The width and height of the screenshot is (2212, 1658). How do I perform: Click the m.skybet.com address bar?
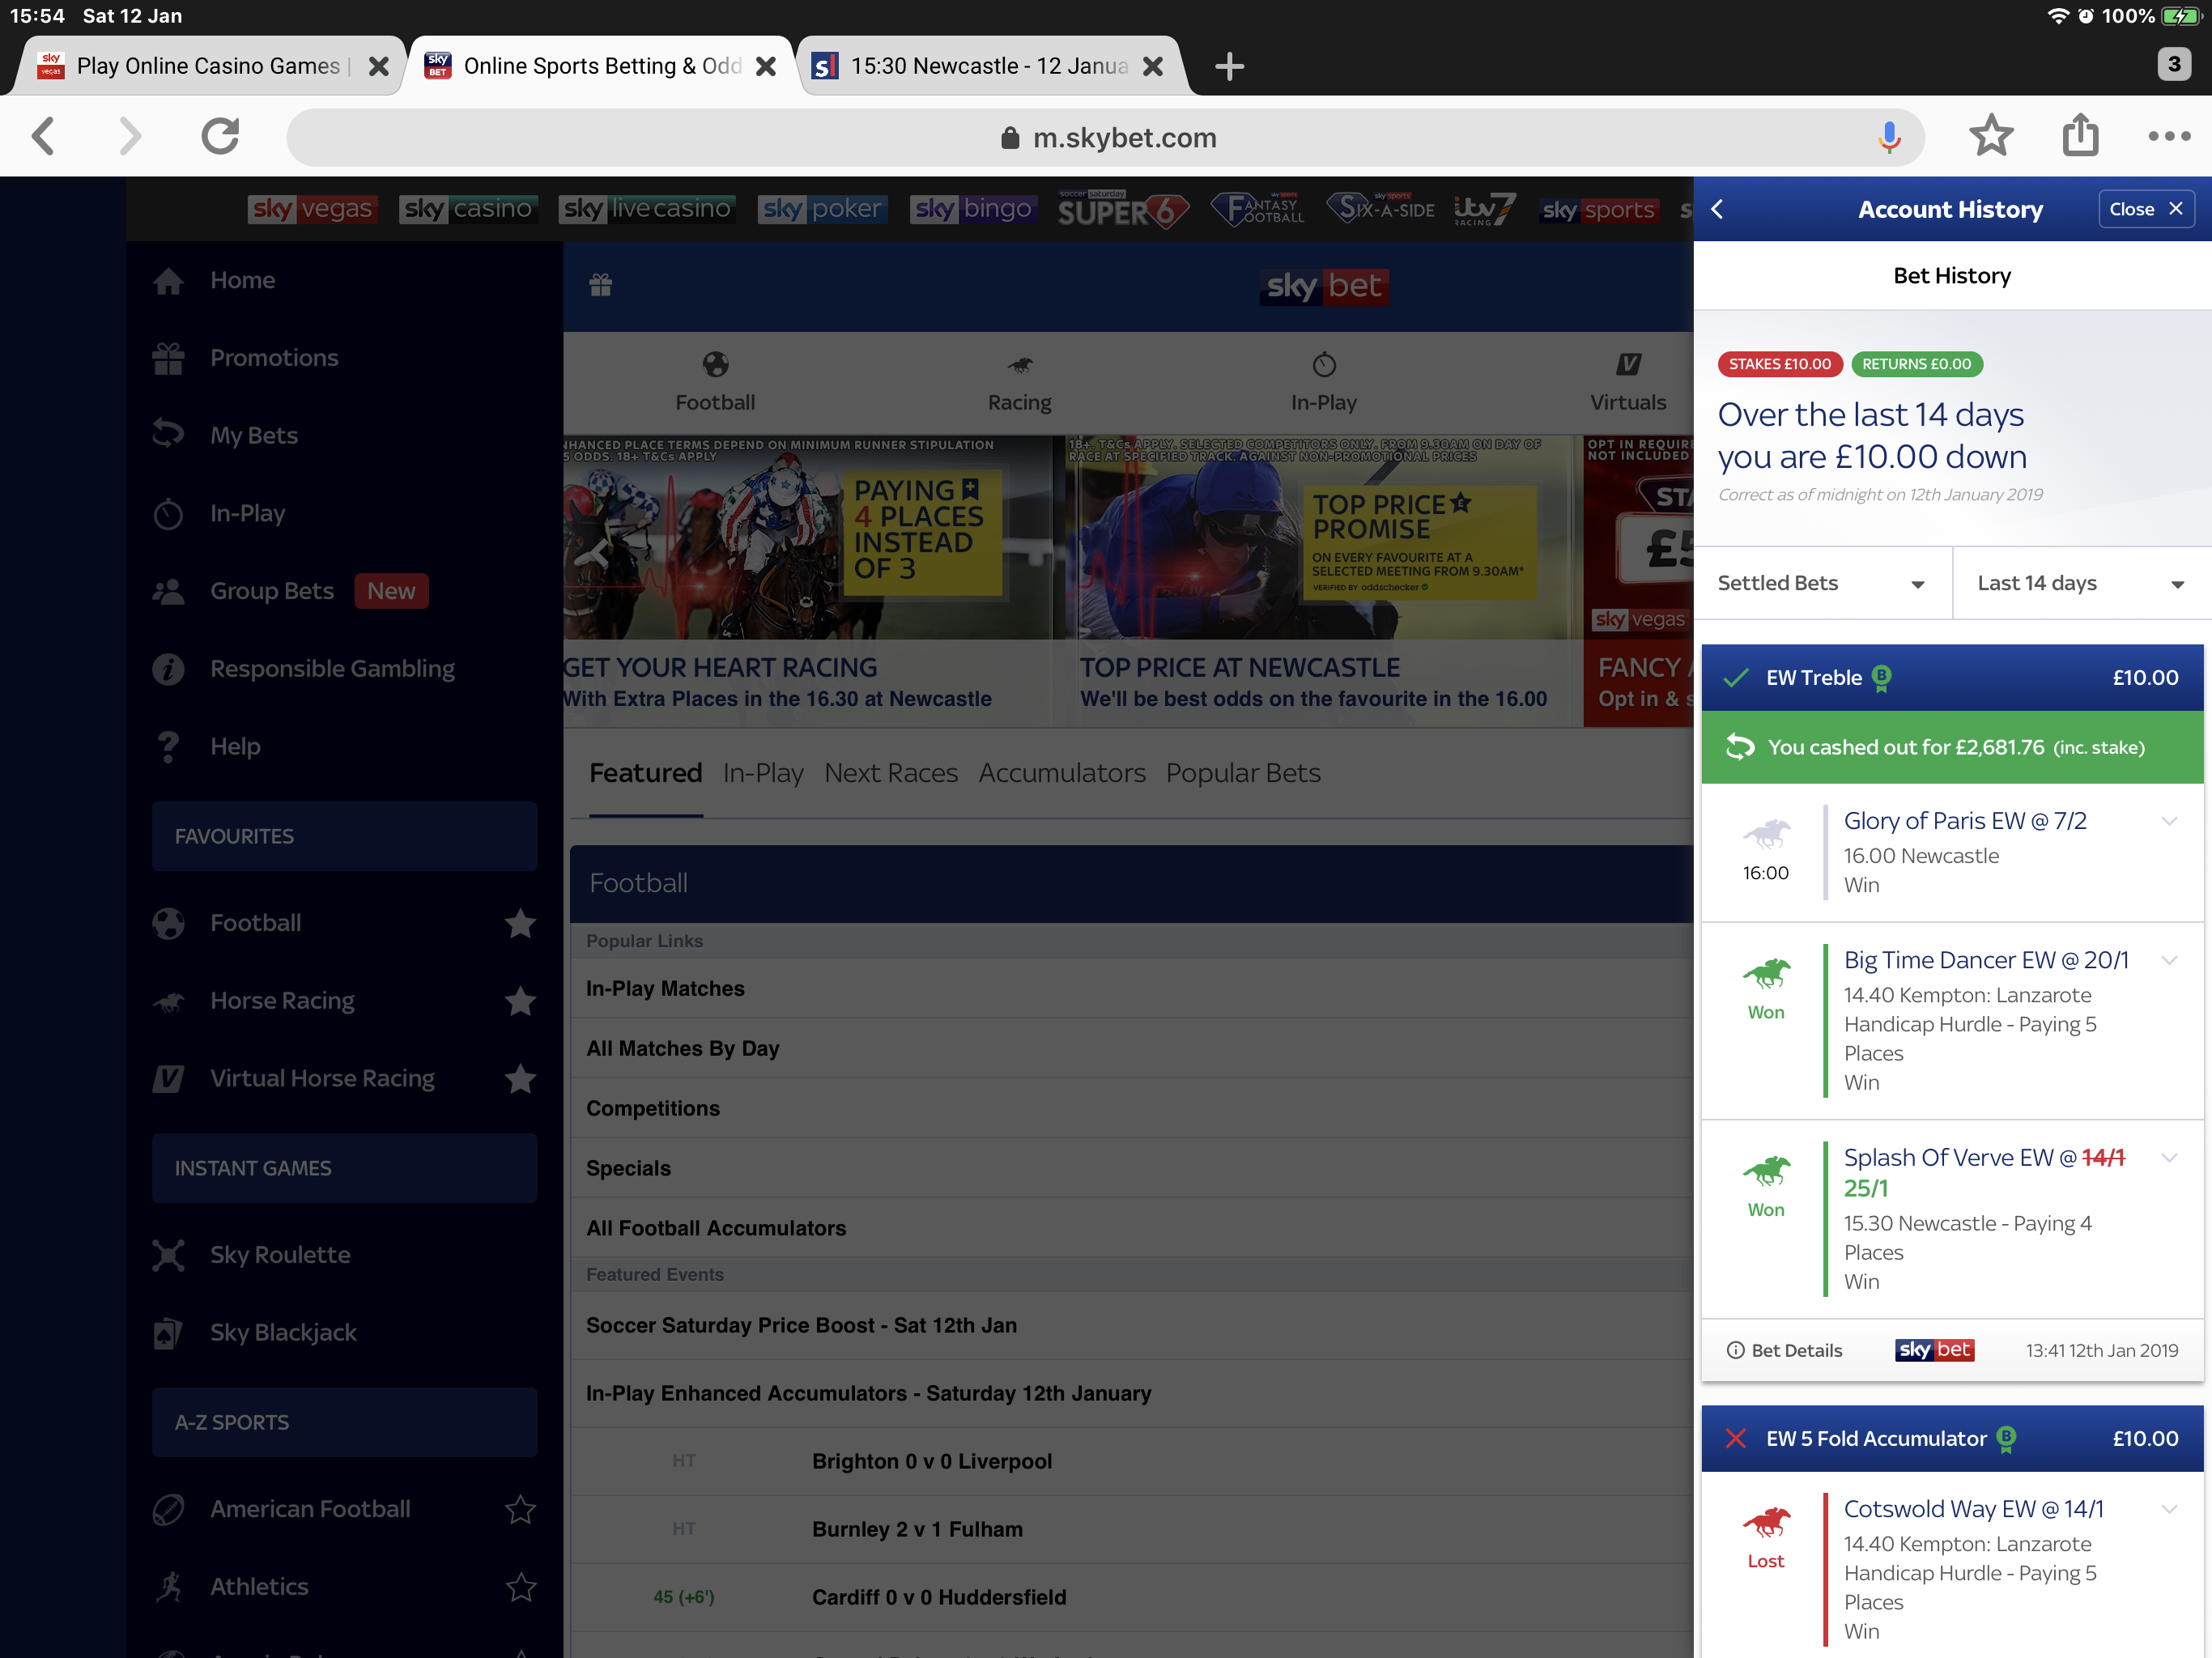coord(1106,137)
